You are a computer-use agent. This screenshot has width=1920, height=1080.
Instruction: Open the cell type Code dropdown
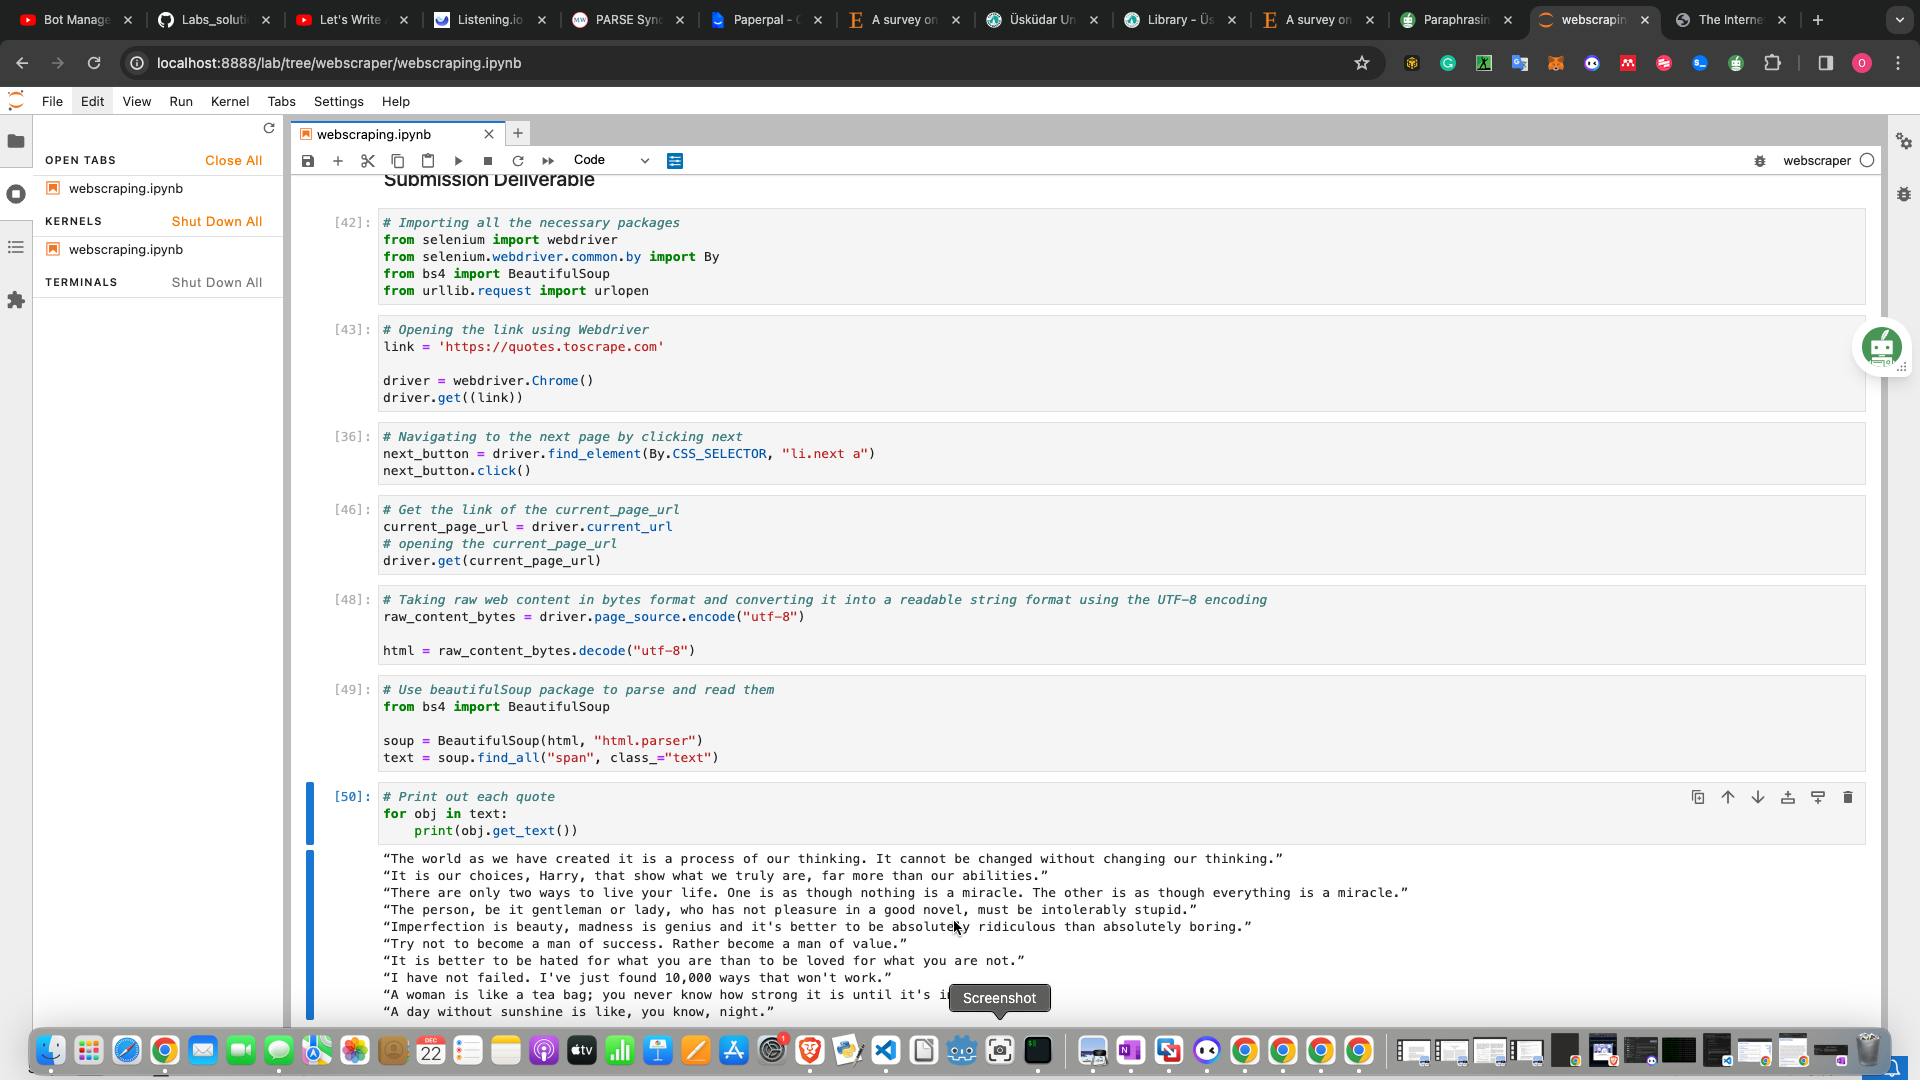[x=611, y=160]
